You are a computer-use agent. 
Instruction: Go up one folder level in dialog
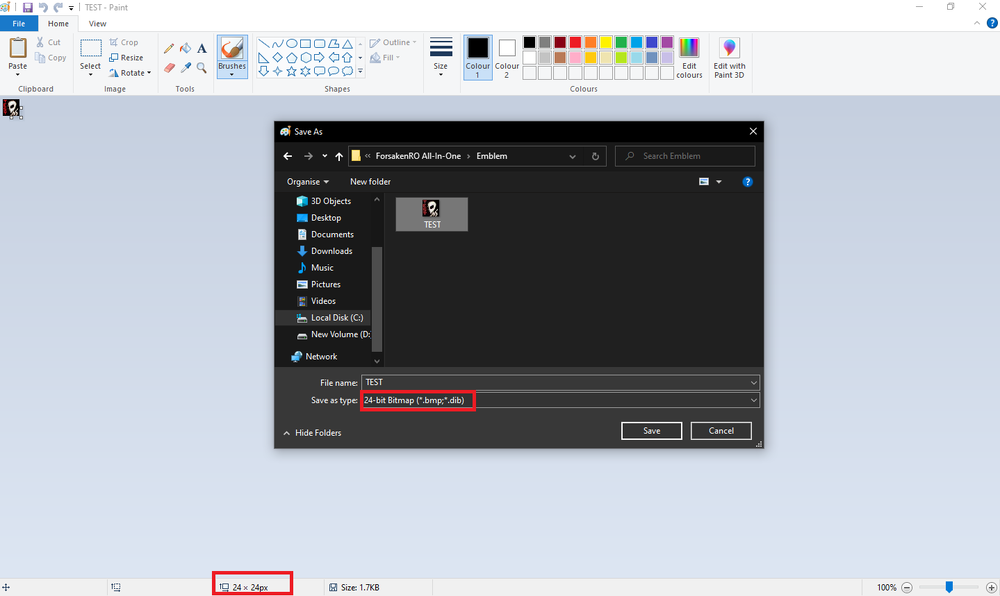pos(339,156)
